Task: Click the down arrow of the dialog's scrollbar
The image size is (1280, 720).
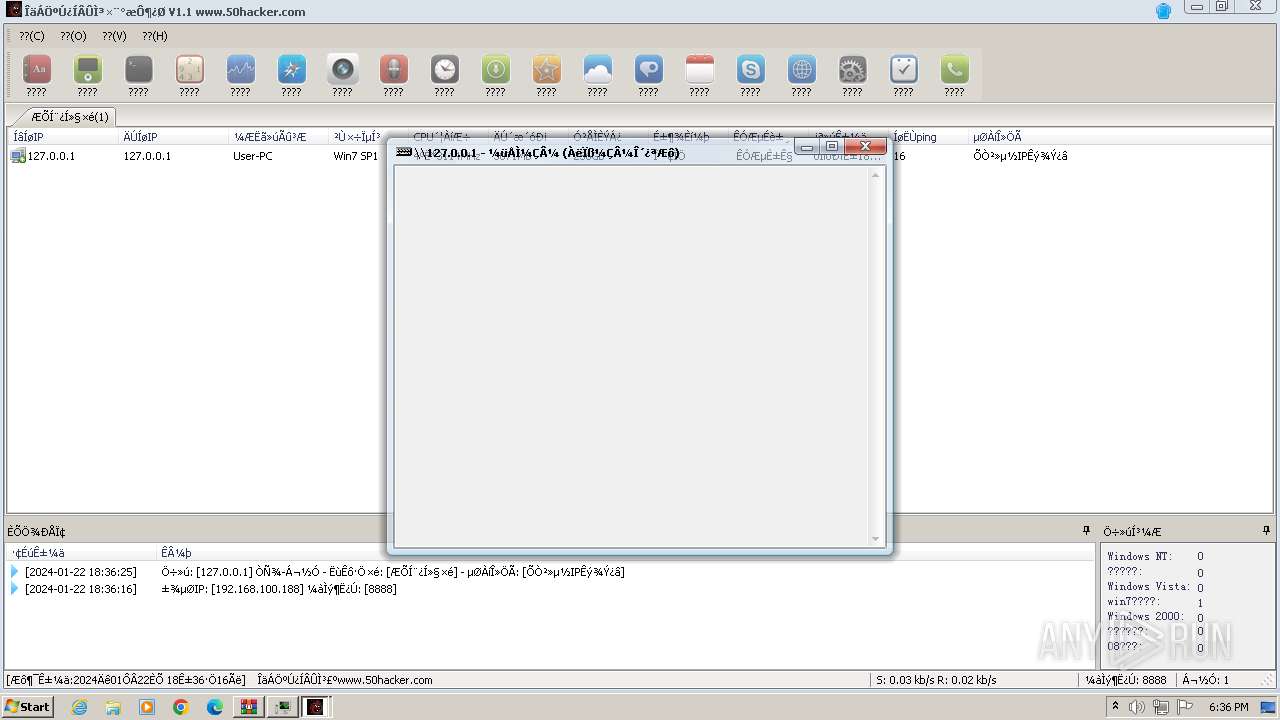Action: point(876,539)
